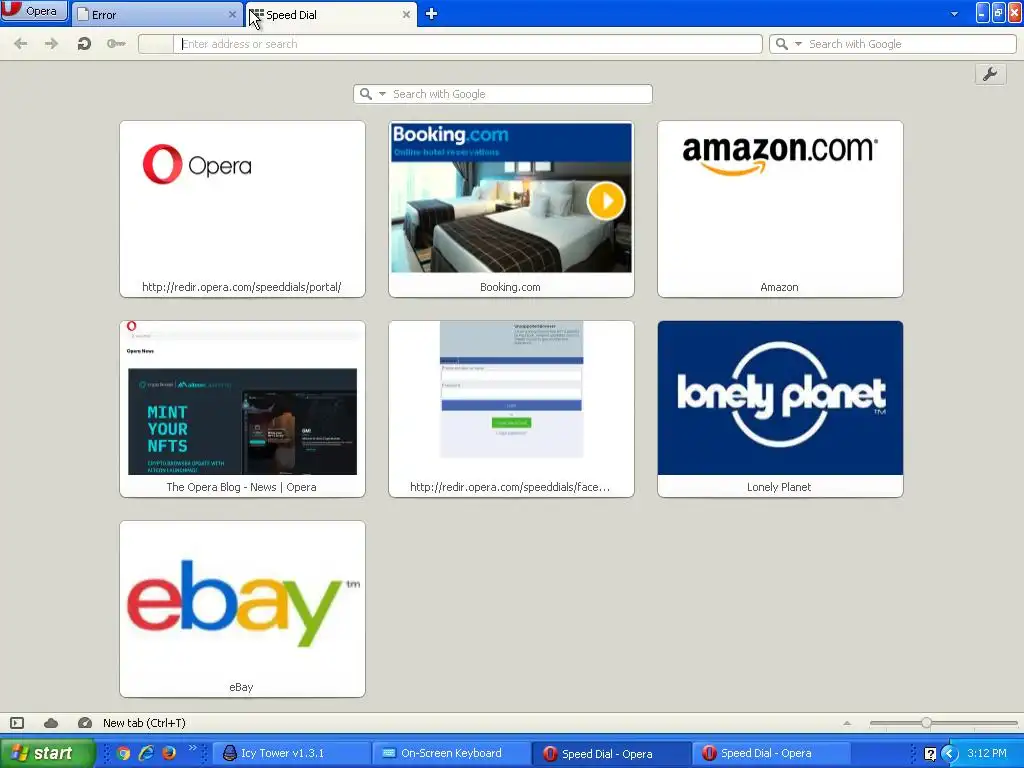Select second Speed Dial - Opera taskbar button
The width and height of the screenshot is (1024, 768).
pos(771,753)
